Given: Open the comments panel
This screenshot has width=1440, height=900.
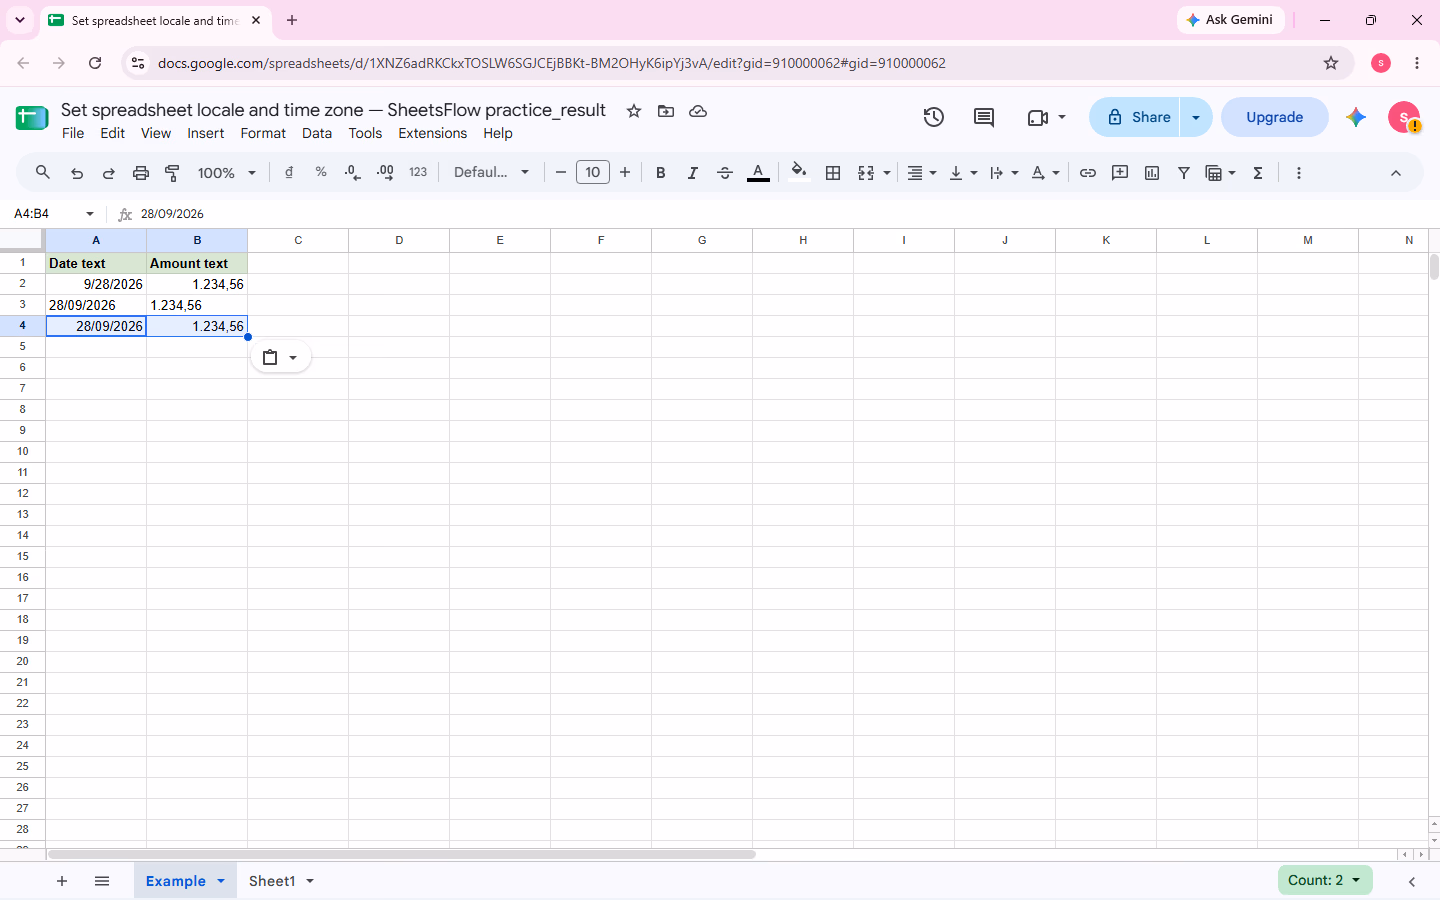Looking at the screenshot, I should pos(984,117).
